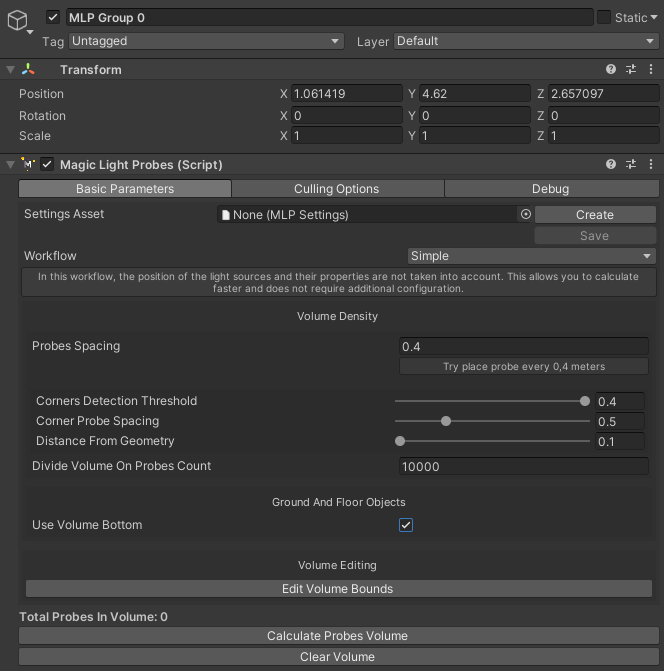Disable the Magic Light Probes script checkbox
Screen dimensions: 664x671
coord(47,165)
